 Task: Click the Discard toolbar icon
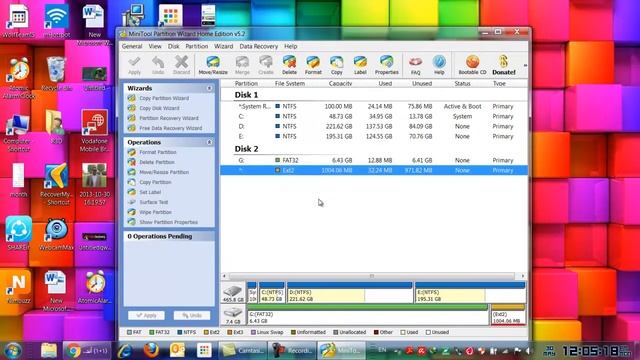coord(181,65)
